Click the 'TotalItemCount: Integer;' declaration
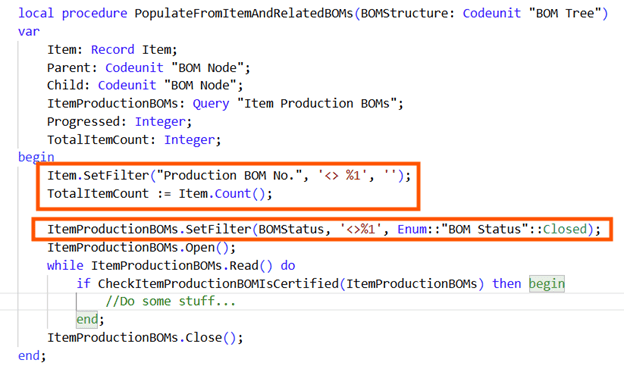624x369 pixels. pyautogui.click(x=134, y=140)
